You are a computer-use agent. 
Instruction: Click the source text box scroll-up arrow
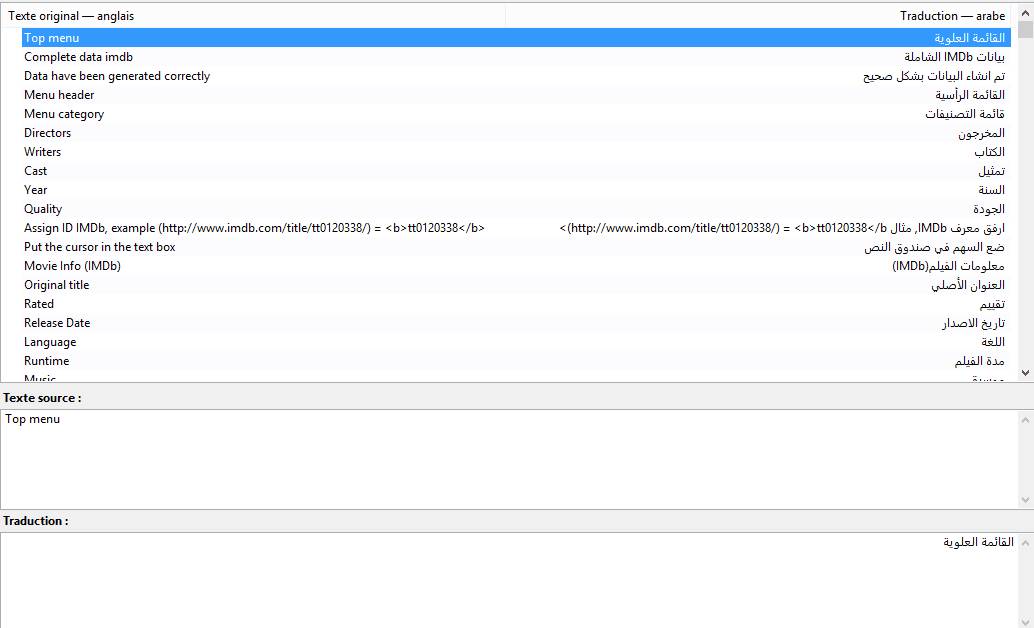pyautogui.click(x=1025, y=420)
